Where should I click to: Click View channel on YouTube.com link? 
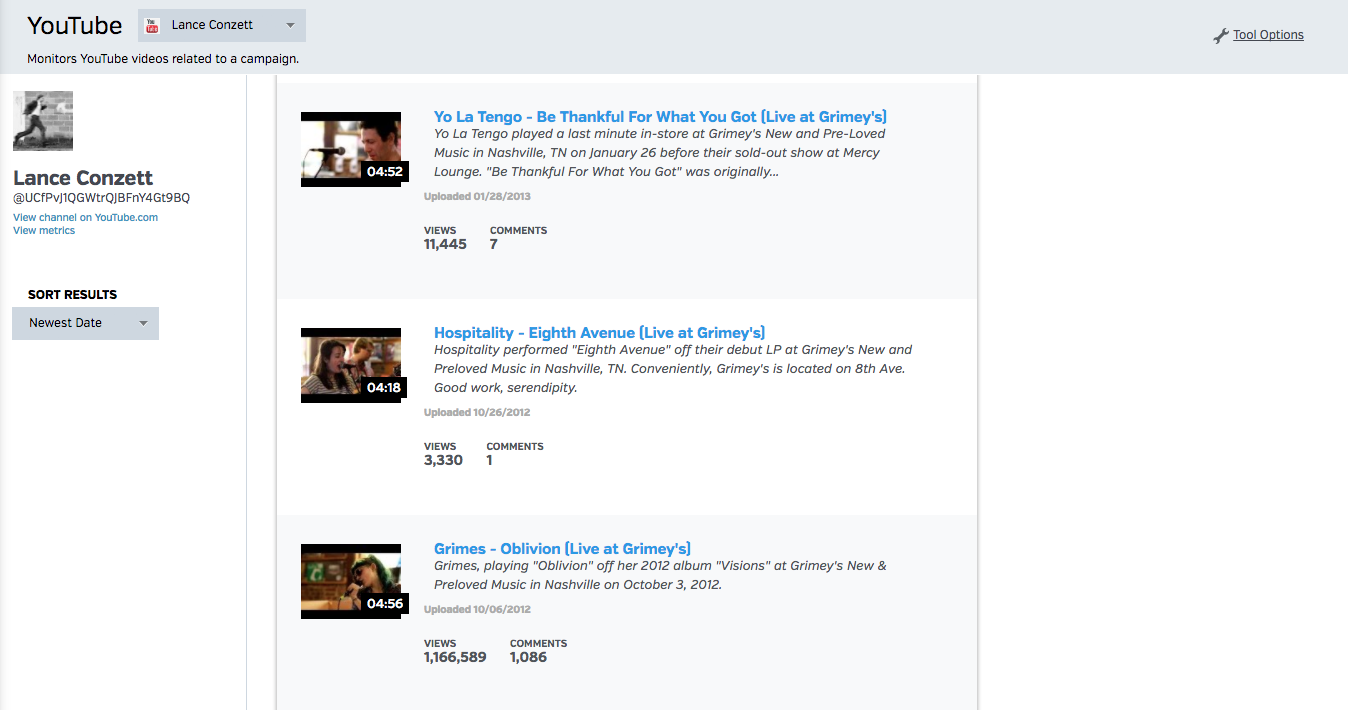pyautogui.click(x=85, y=217)
